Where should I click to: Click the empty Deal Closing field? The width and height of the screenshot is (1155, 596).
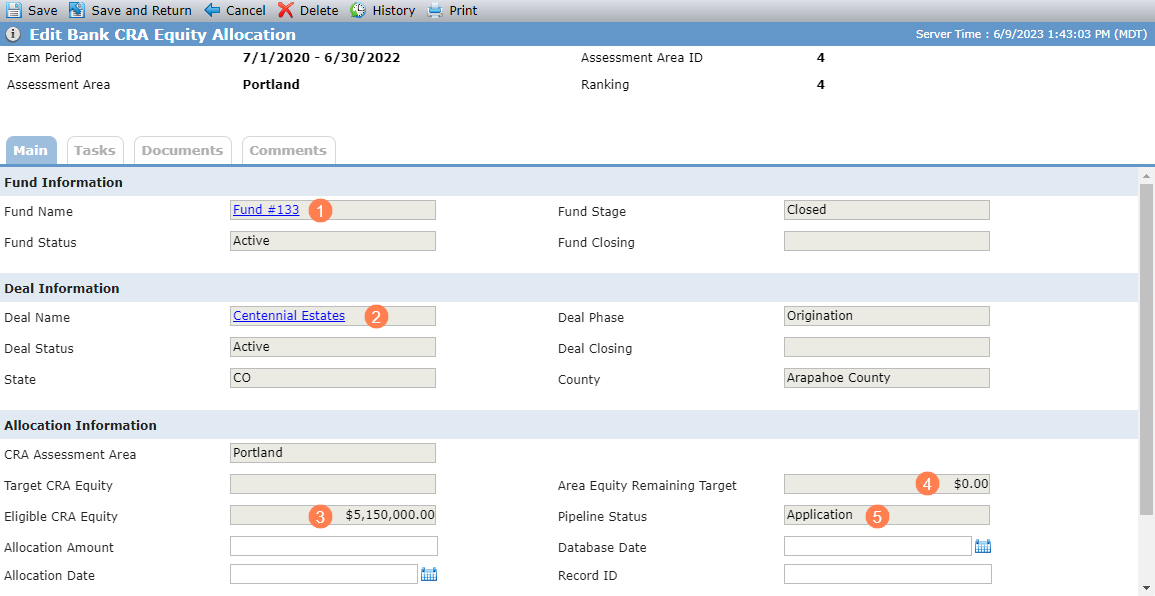point(887,347)
